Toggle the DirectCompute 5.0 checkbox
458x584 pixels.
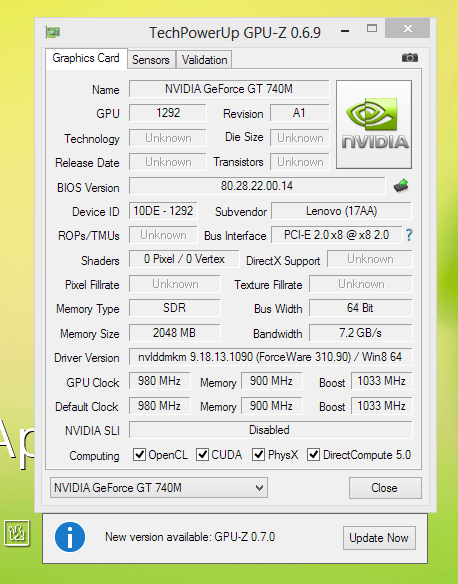pos(314,454)
